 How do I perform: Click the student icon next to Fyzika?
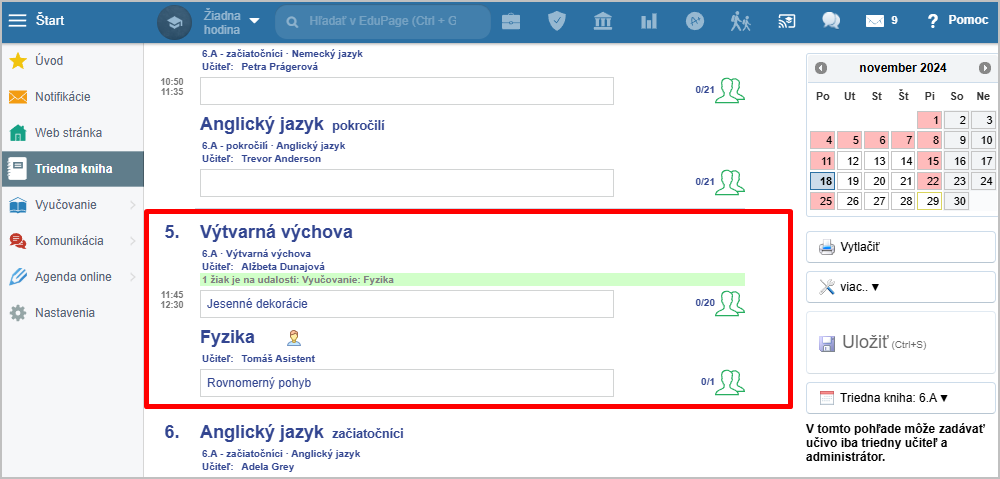[293, 337]
